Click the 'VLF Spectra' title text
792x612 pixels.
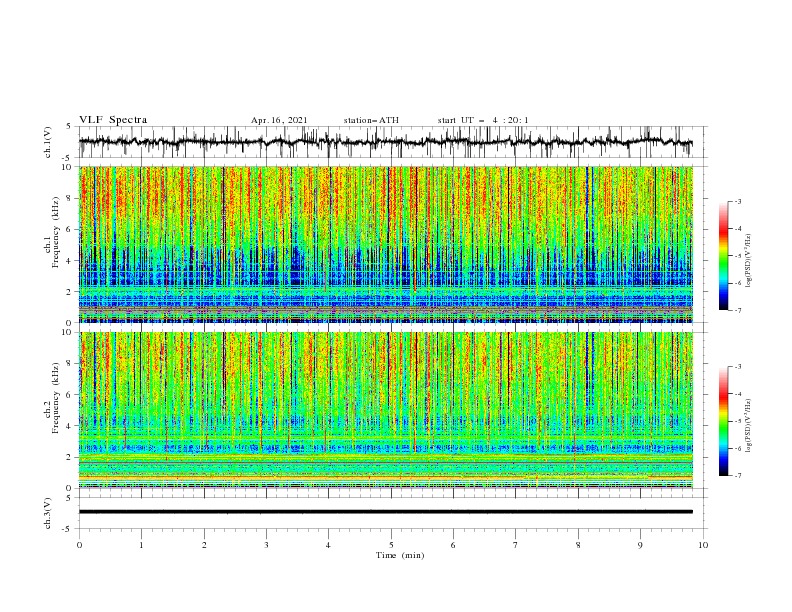113,120
